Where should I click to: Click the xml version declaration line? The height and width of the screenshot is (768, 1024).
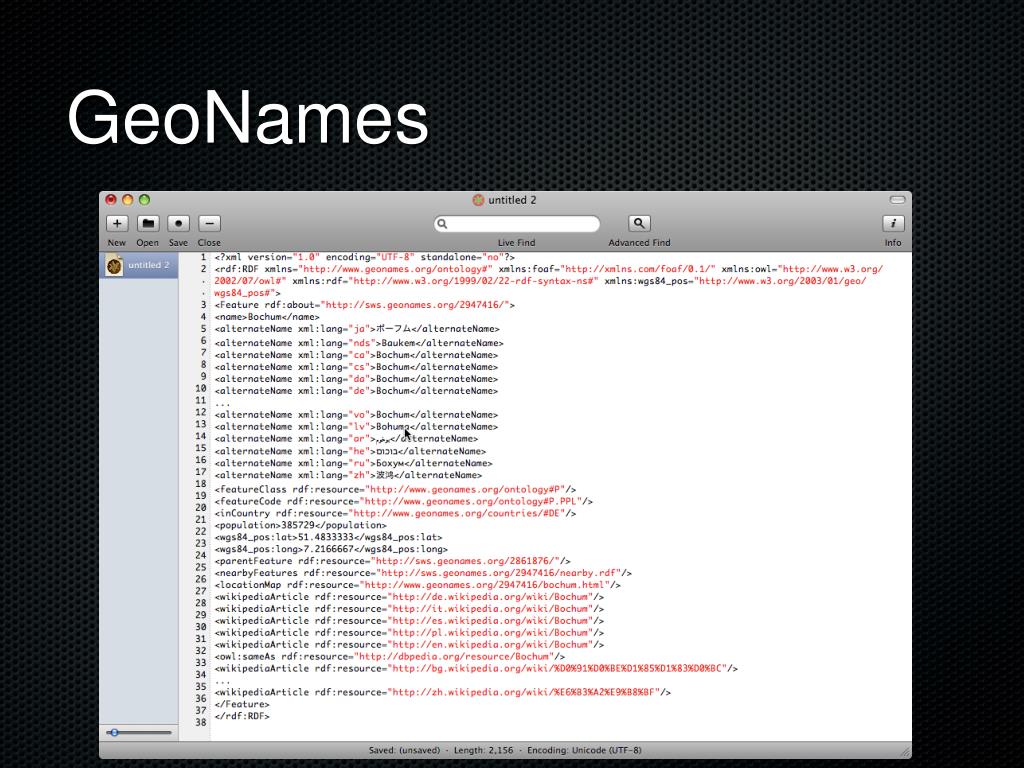pyautogui.click(x=364, y=257)
